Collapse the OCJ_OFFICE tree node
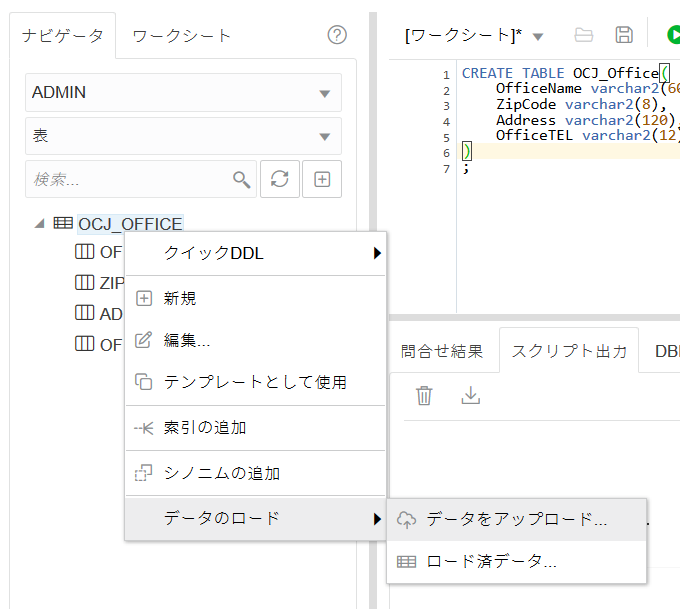 point(39,224)
